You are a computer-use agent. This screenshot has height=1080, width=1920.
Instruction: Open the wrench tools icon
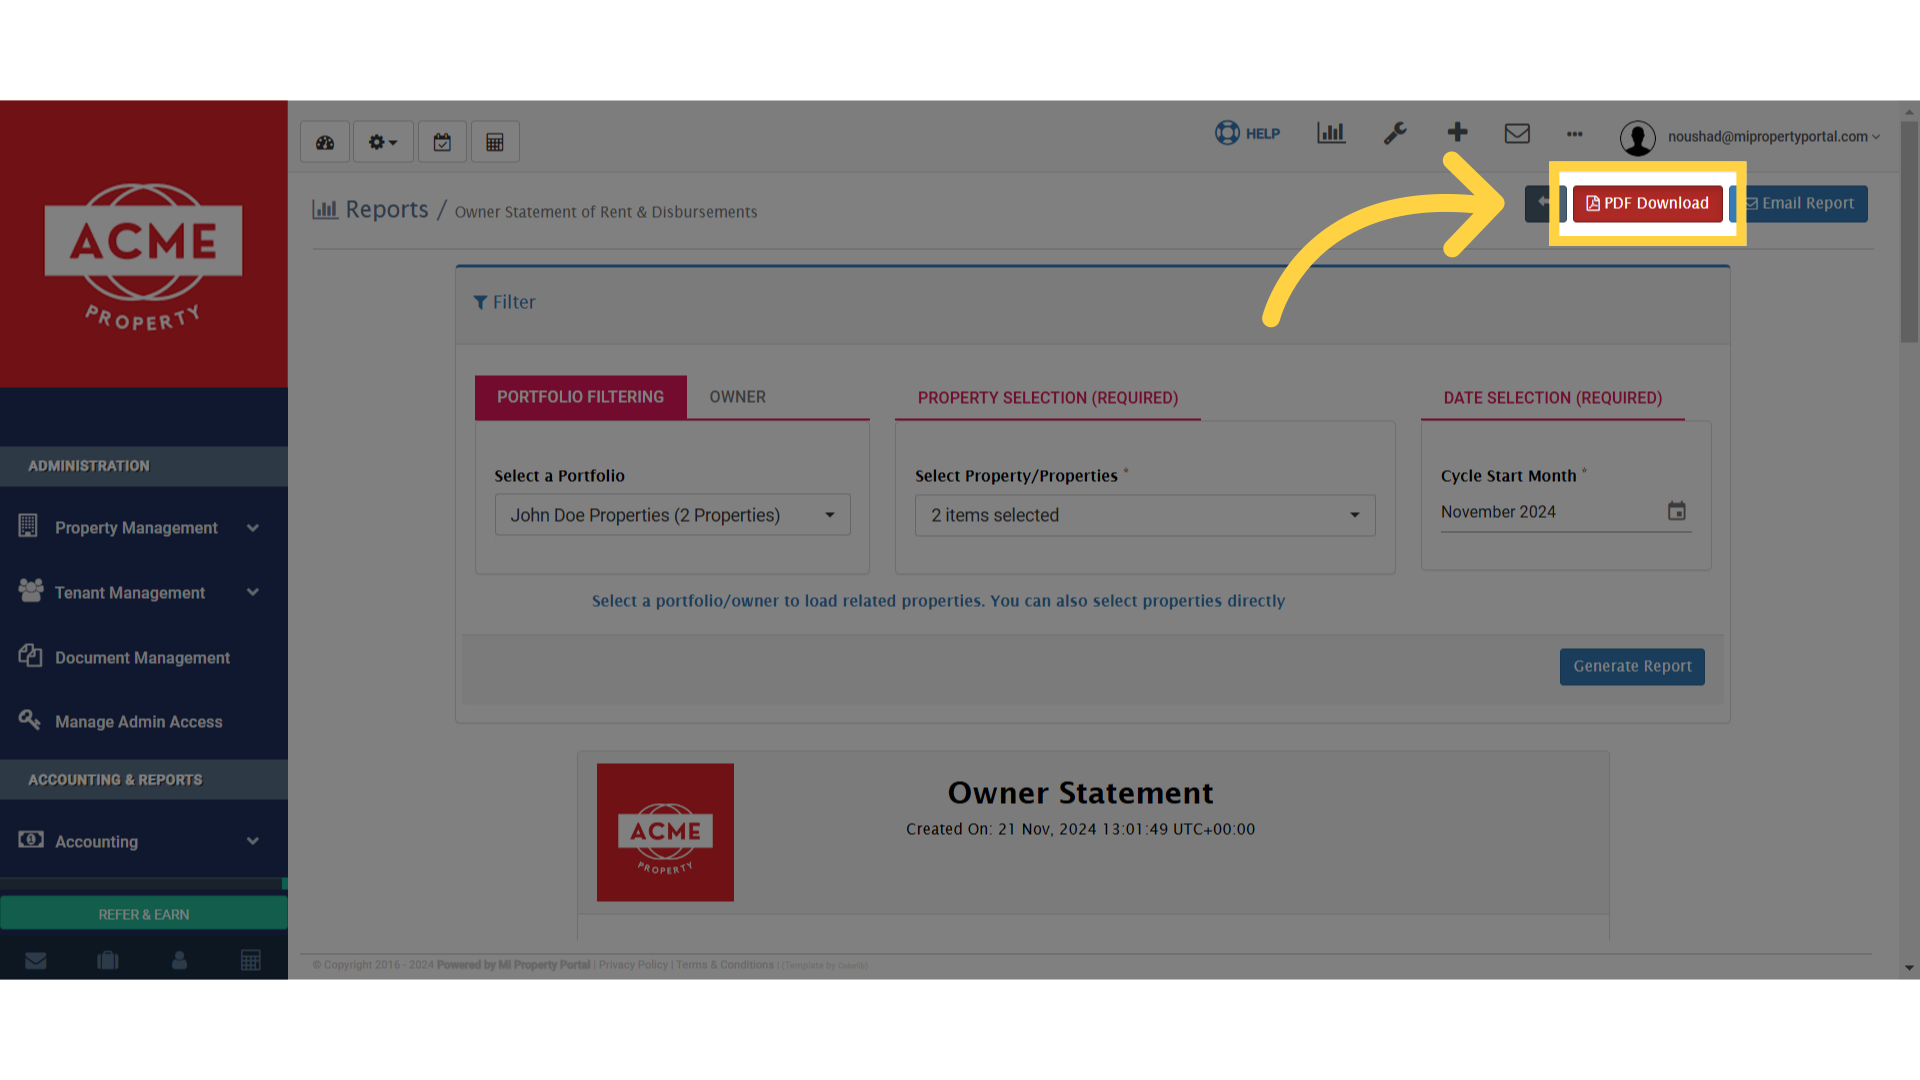[1395, 133]
